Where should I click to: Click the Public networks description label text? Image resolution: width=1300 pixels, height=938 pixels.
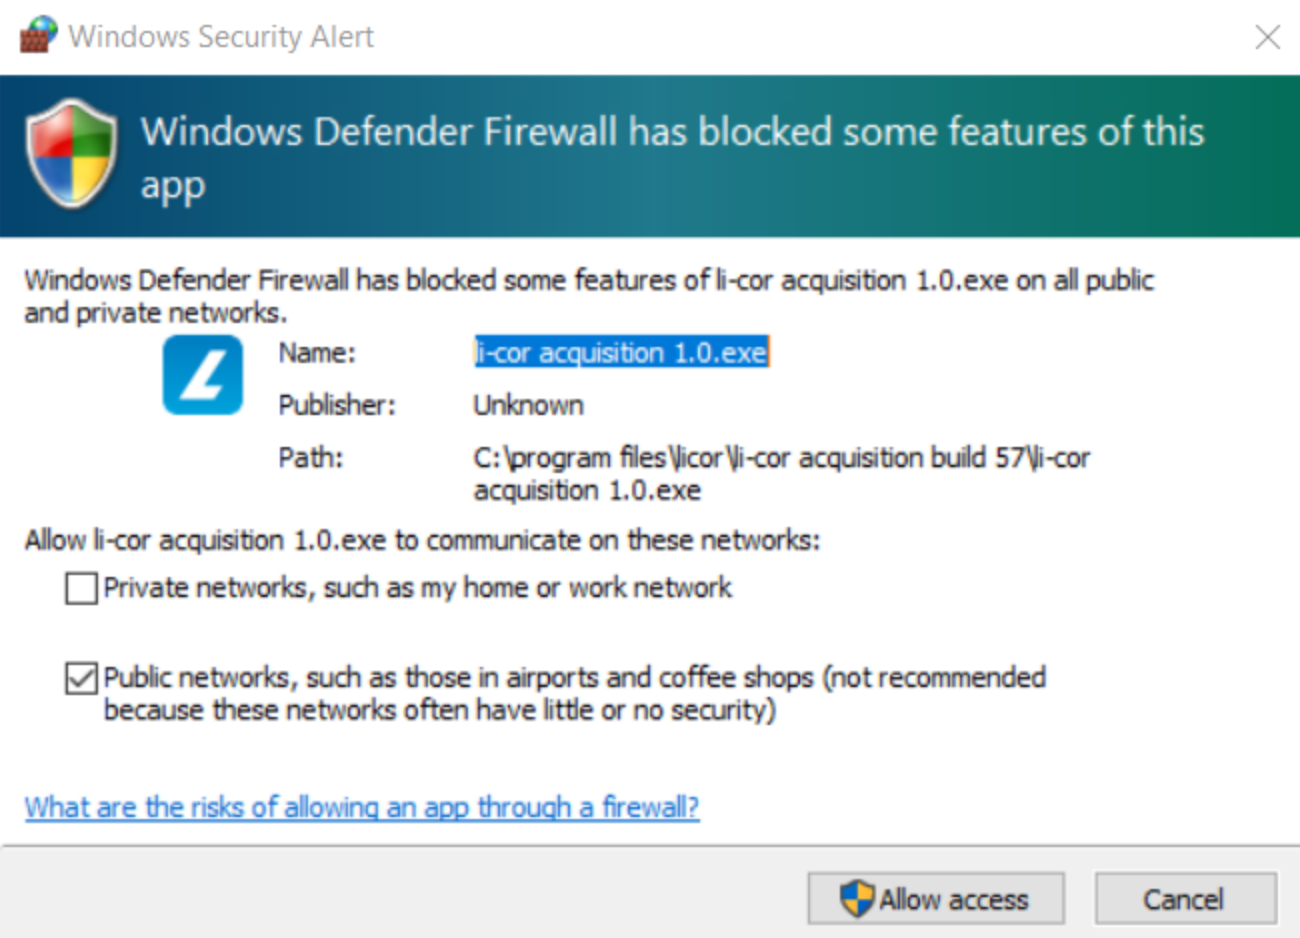click(574, 693)
